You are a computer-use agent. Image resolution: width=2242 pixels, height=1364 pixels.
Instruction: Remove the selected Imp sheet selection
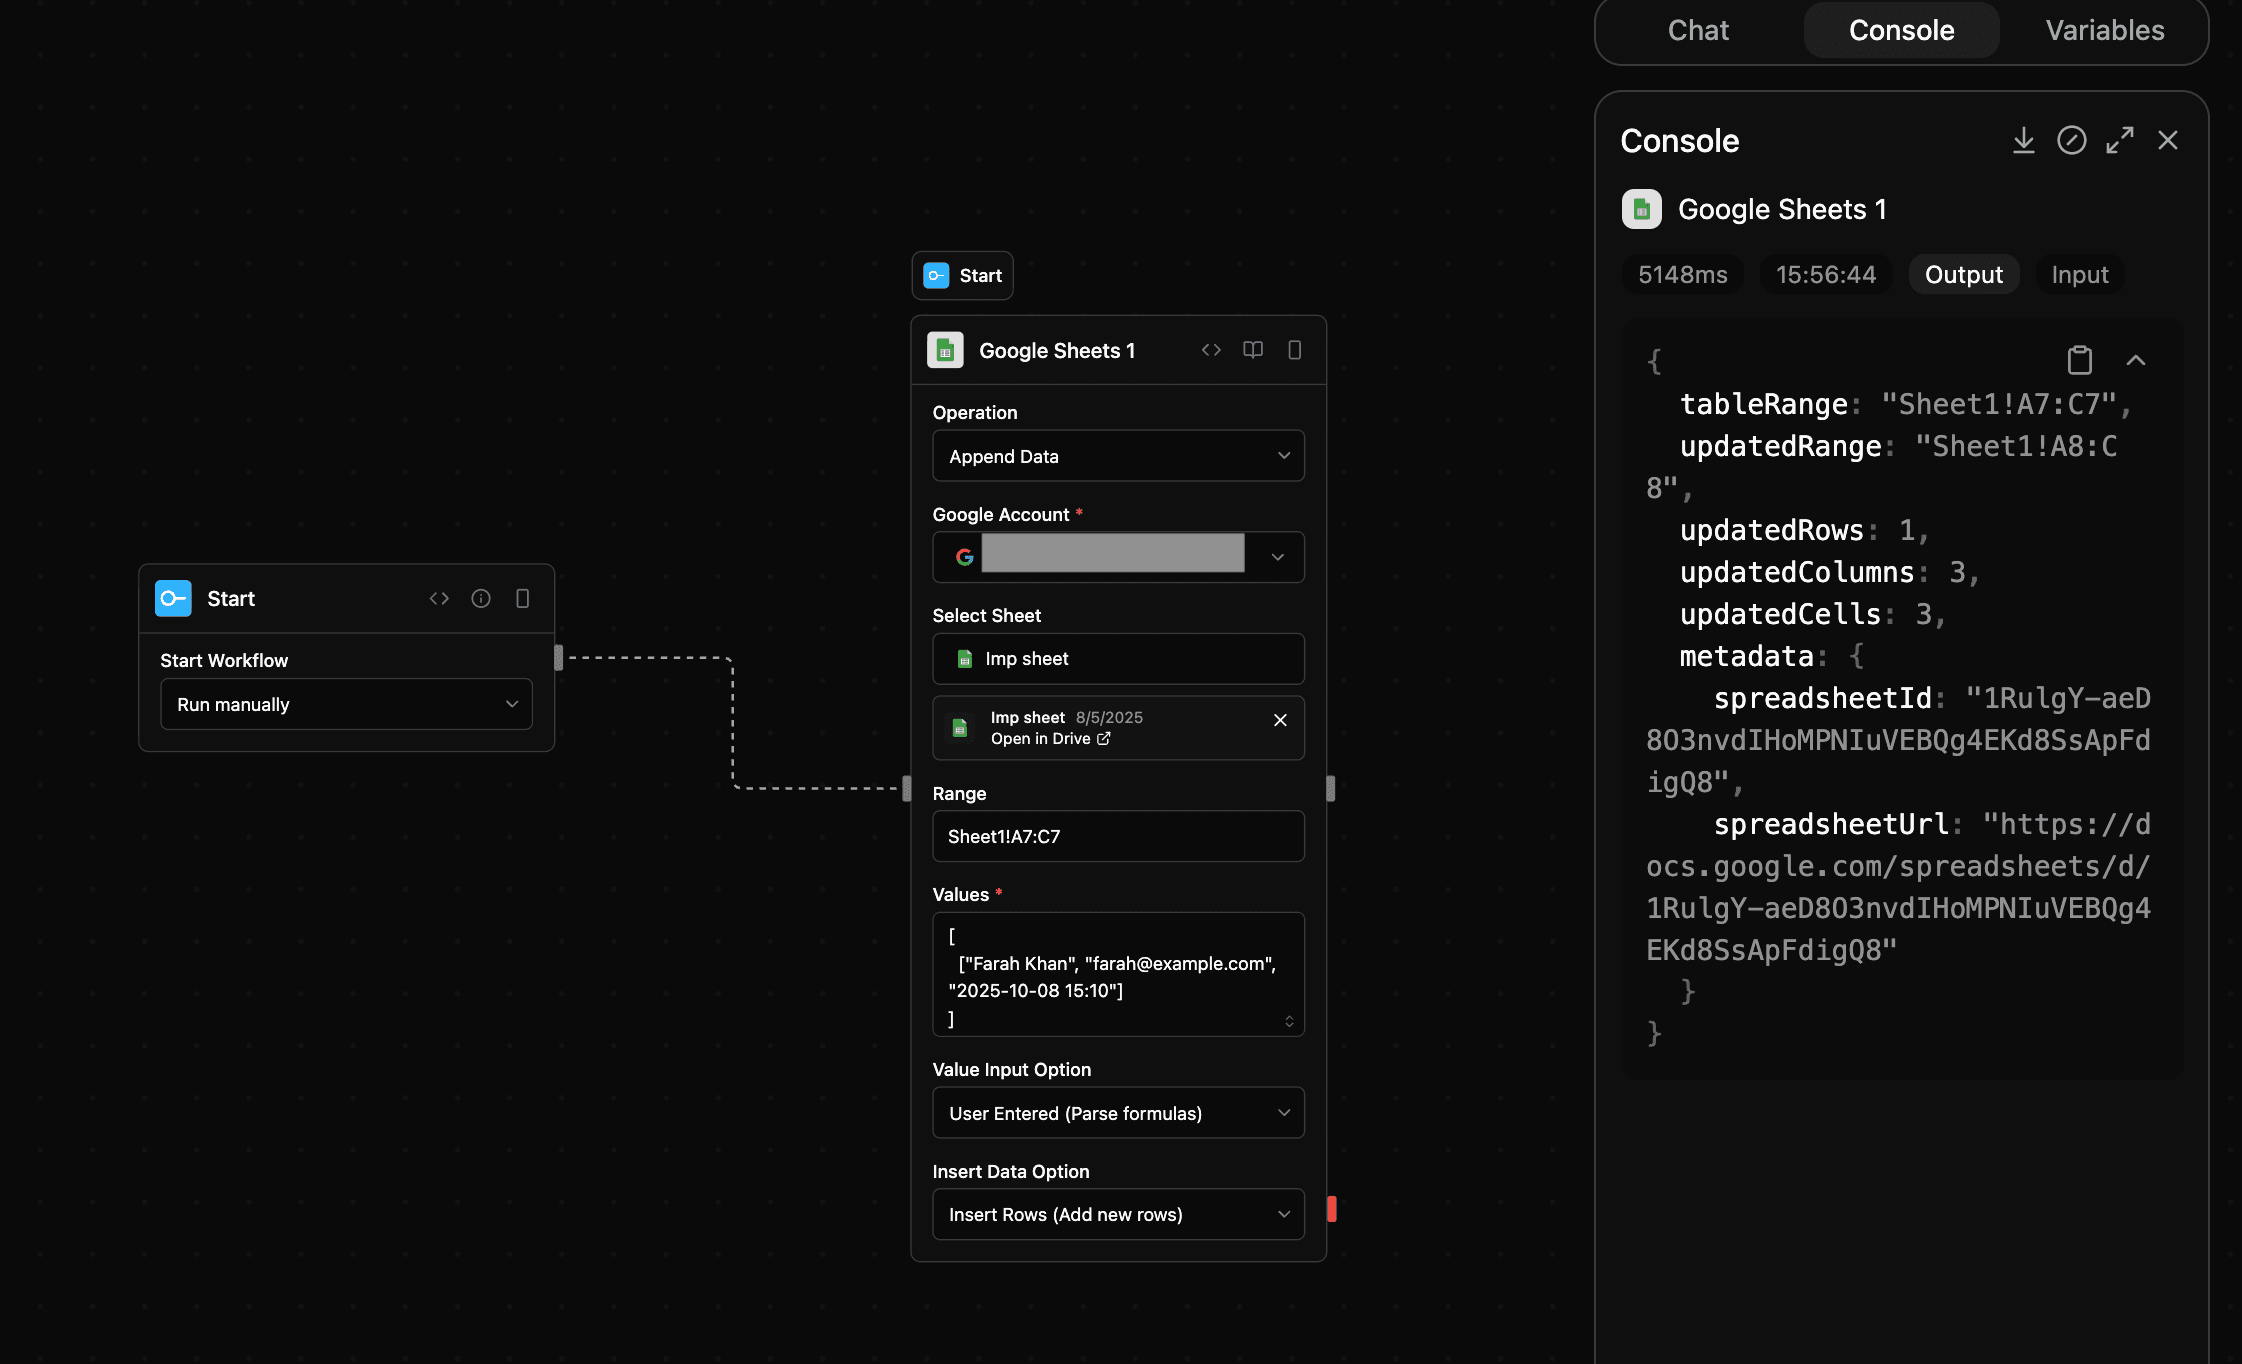[1281, 719]
